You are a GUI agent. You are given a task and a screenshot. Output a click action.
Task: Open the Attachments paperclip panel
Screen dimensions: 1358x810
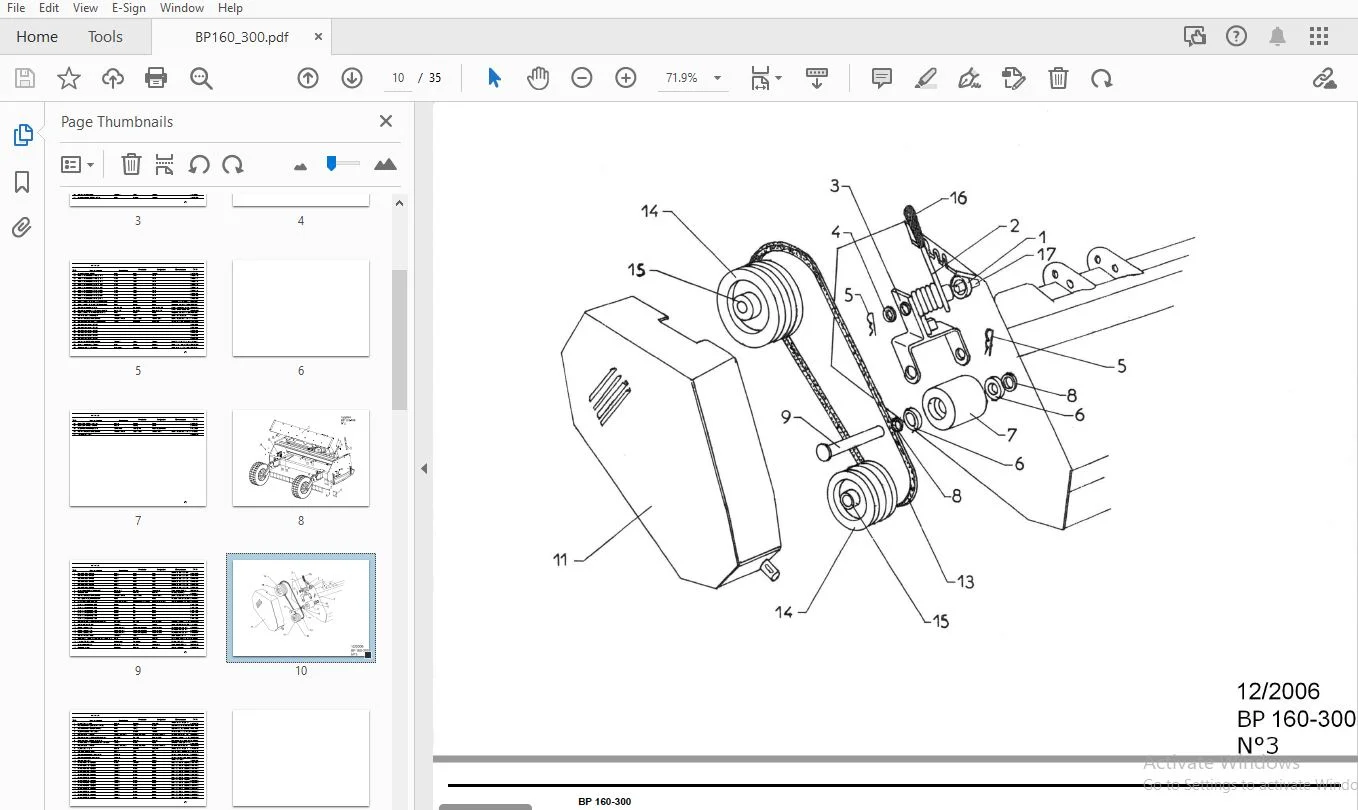click(22, 228)
